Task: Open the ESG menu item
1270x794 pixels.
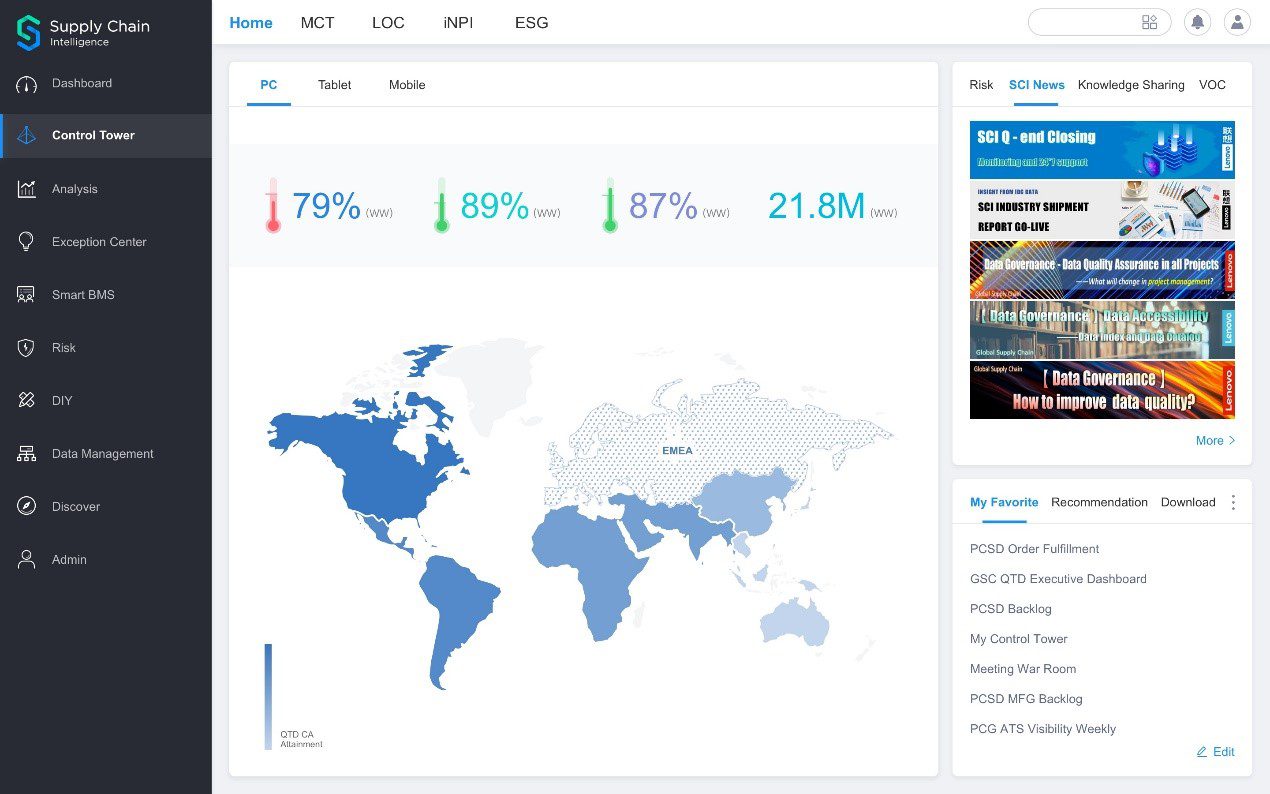Action: 531,22
